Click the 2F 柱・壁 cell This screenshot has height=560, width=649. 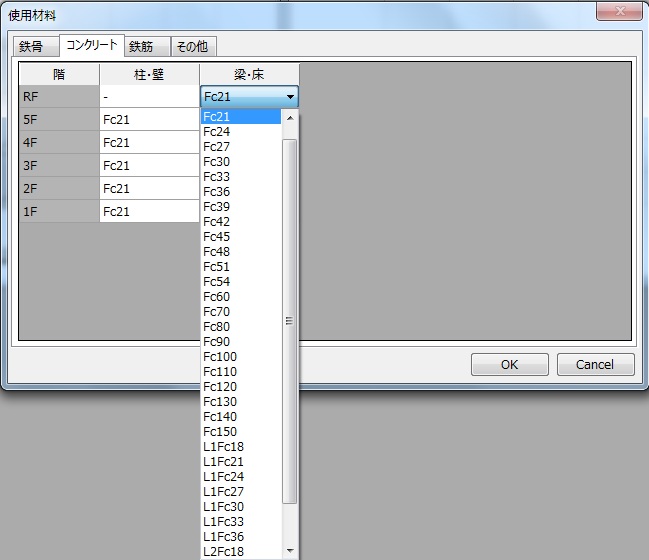click(149, 189)
